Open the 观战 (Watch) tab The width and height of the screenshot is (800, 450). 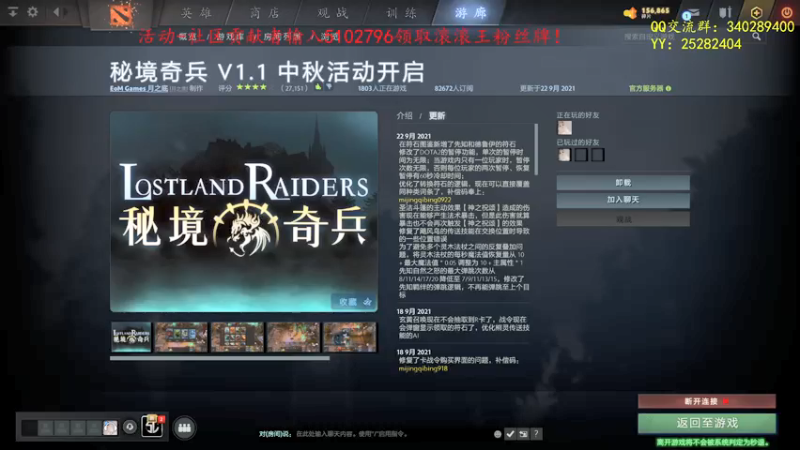(333, 13)
